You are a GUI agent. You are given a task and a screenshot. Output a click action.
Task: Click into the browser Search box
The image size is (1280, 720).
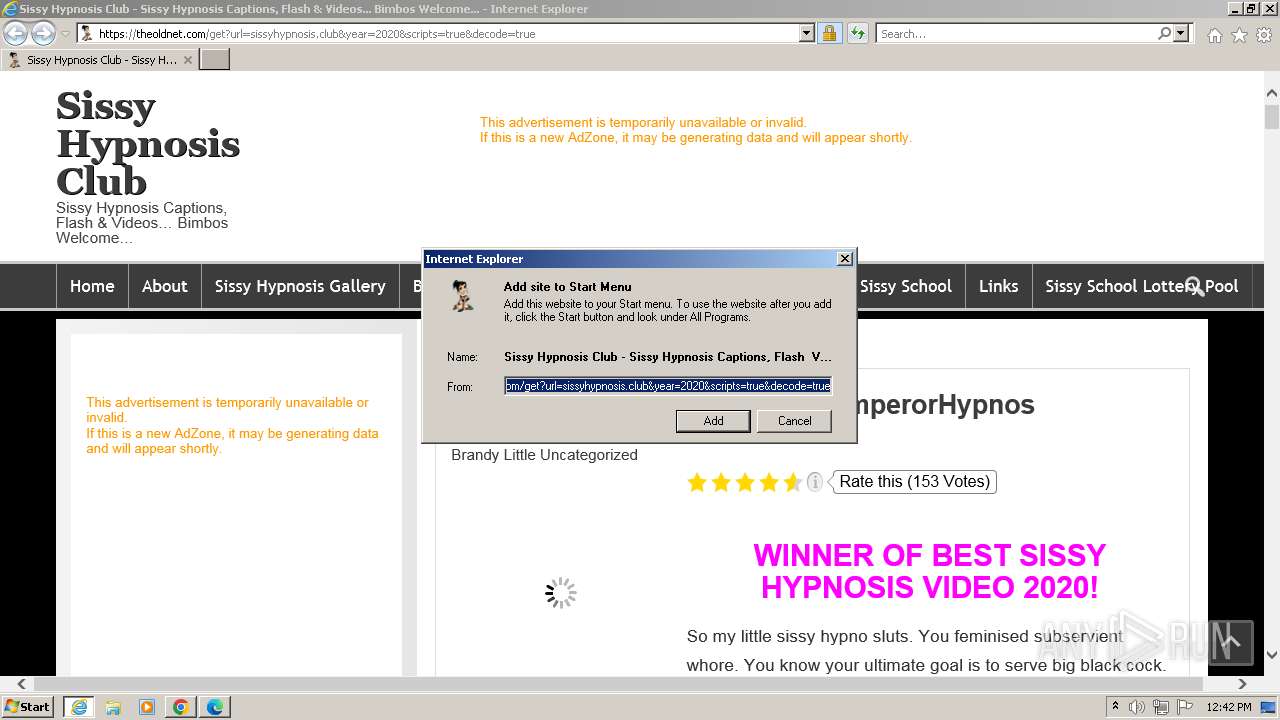[1015, 34]
